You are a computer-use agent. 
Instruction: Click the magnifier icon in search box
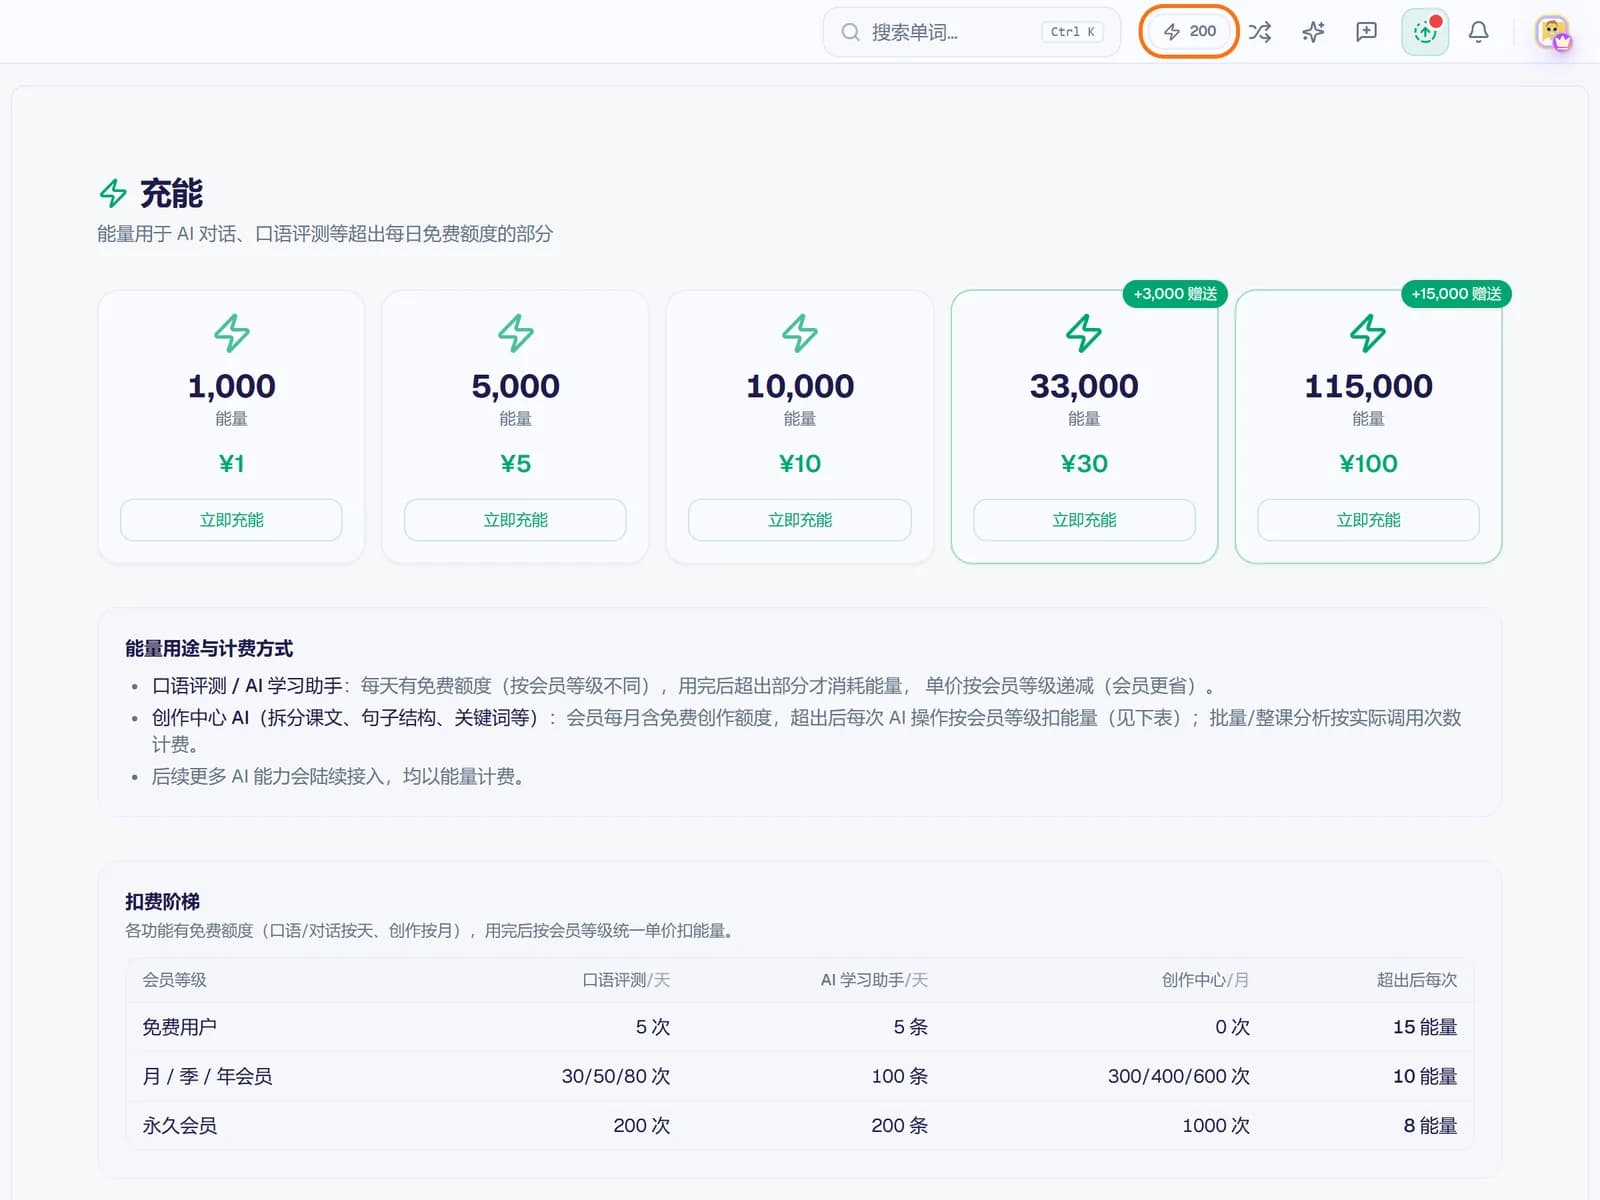(x=850, y=32)
